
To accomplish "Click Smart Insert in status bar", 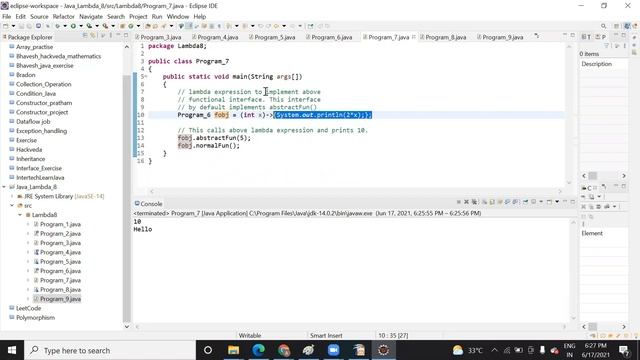I will 326,336.
